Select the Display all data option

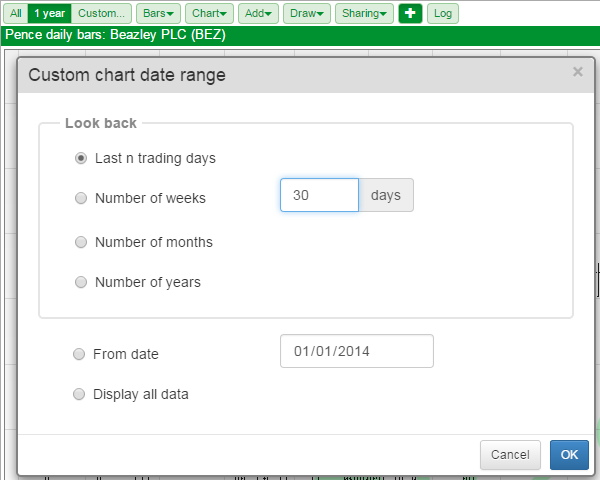tap(79, 394)
